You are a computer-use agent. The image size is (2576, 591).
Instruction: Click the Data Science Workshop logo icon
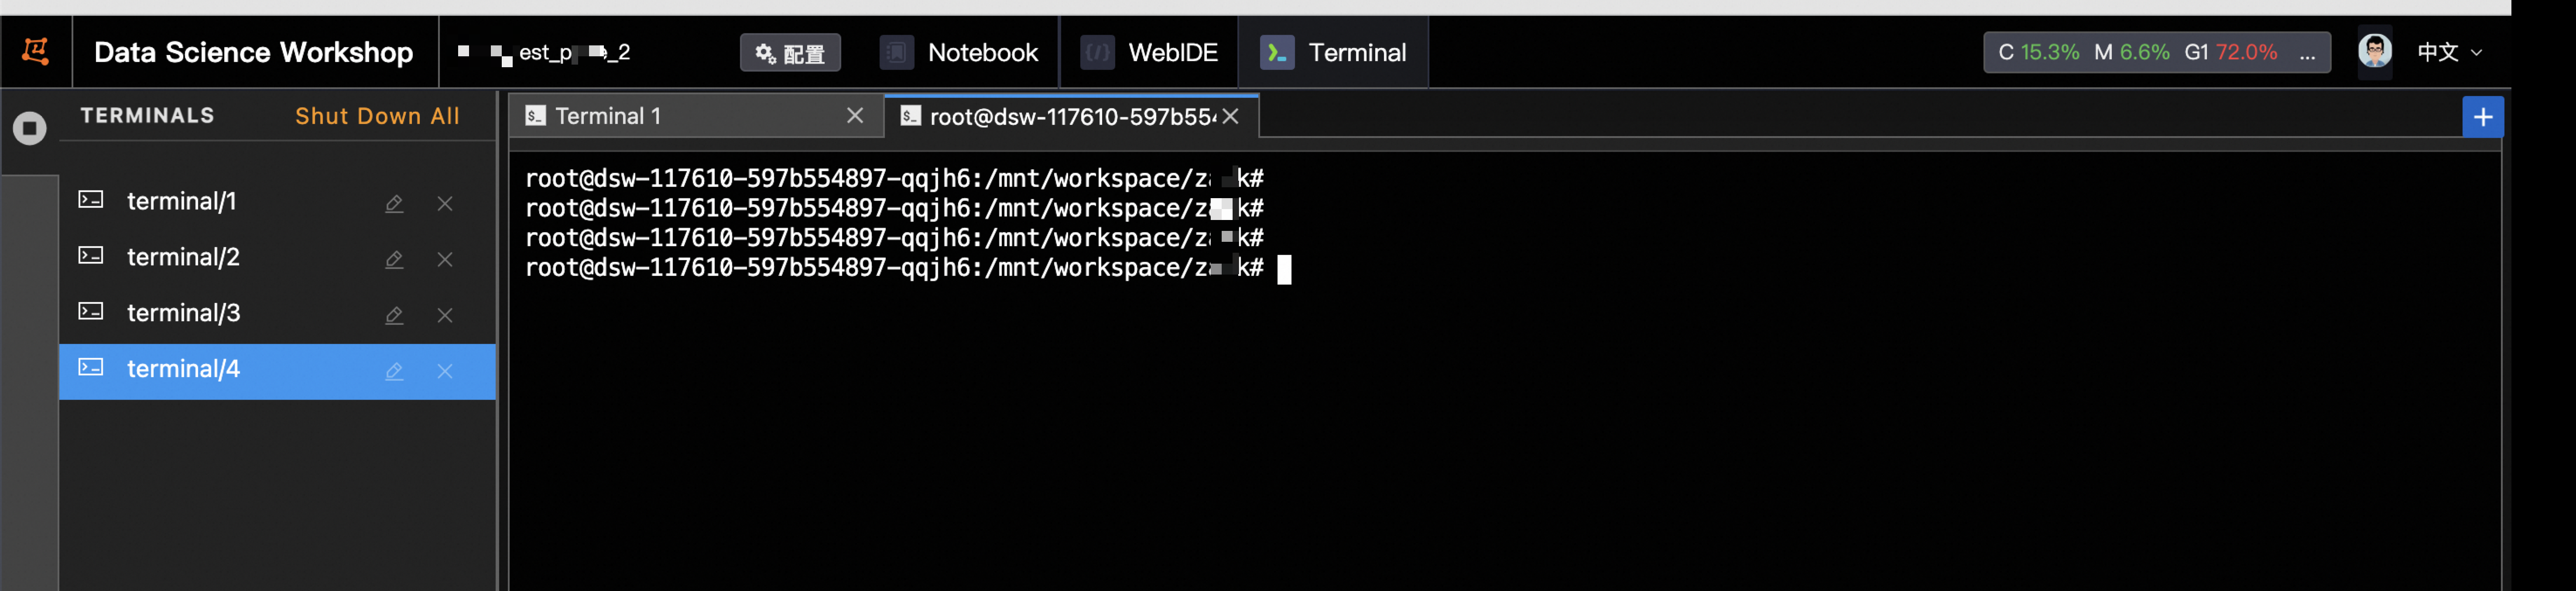coord(36,51)
